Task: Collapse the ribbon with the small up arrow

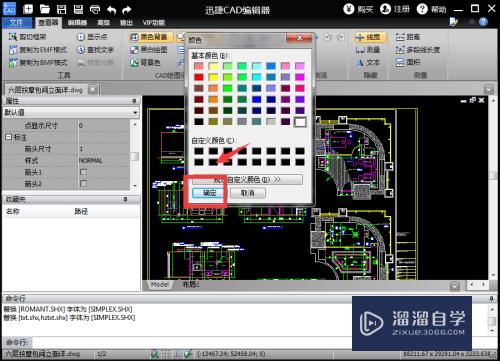Action: pyautogui.click(x=472, y=22)
